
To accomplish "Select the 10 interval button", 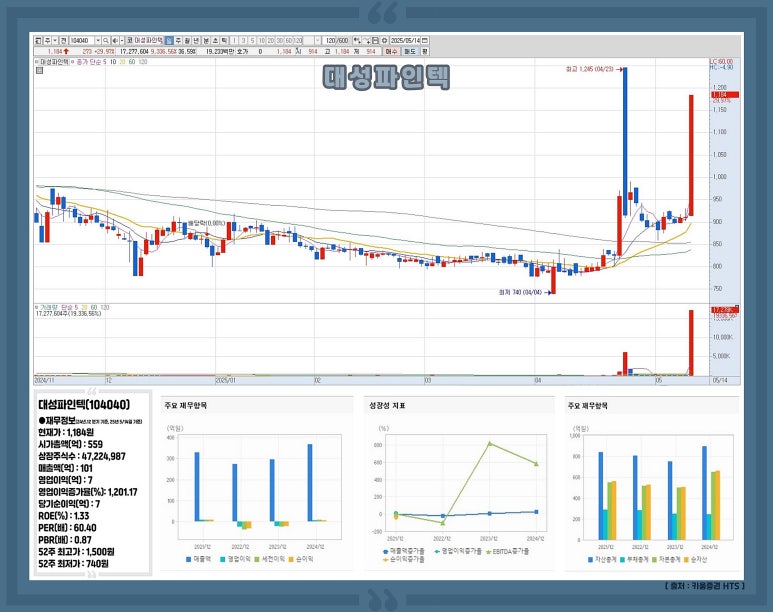I will tap(262, 40).
